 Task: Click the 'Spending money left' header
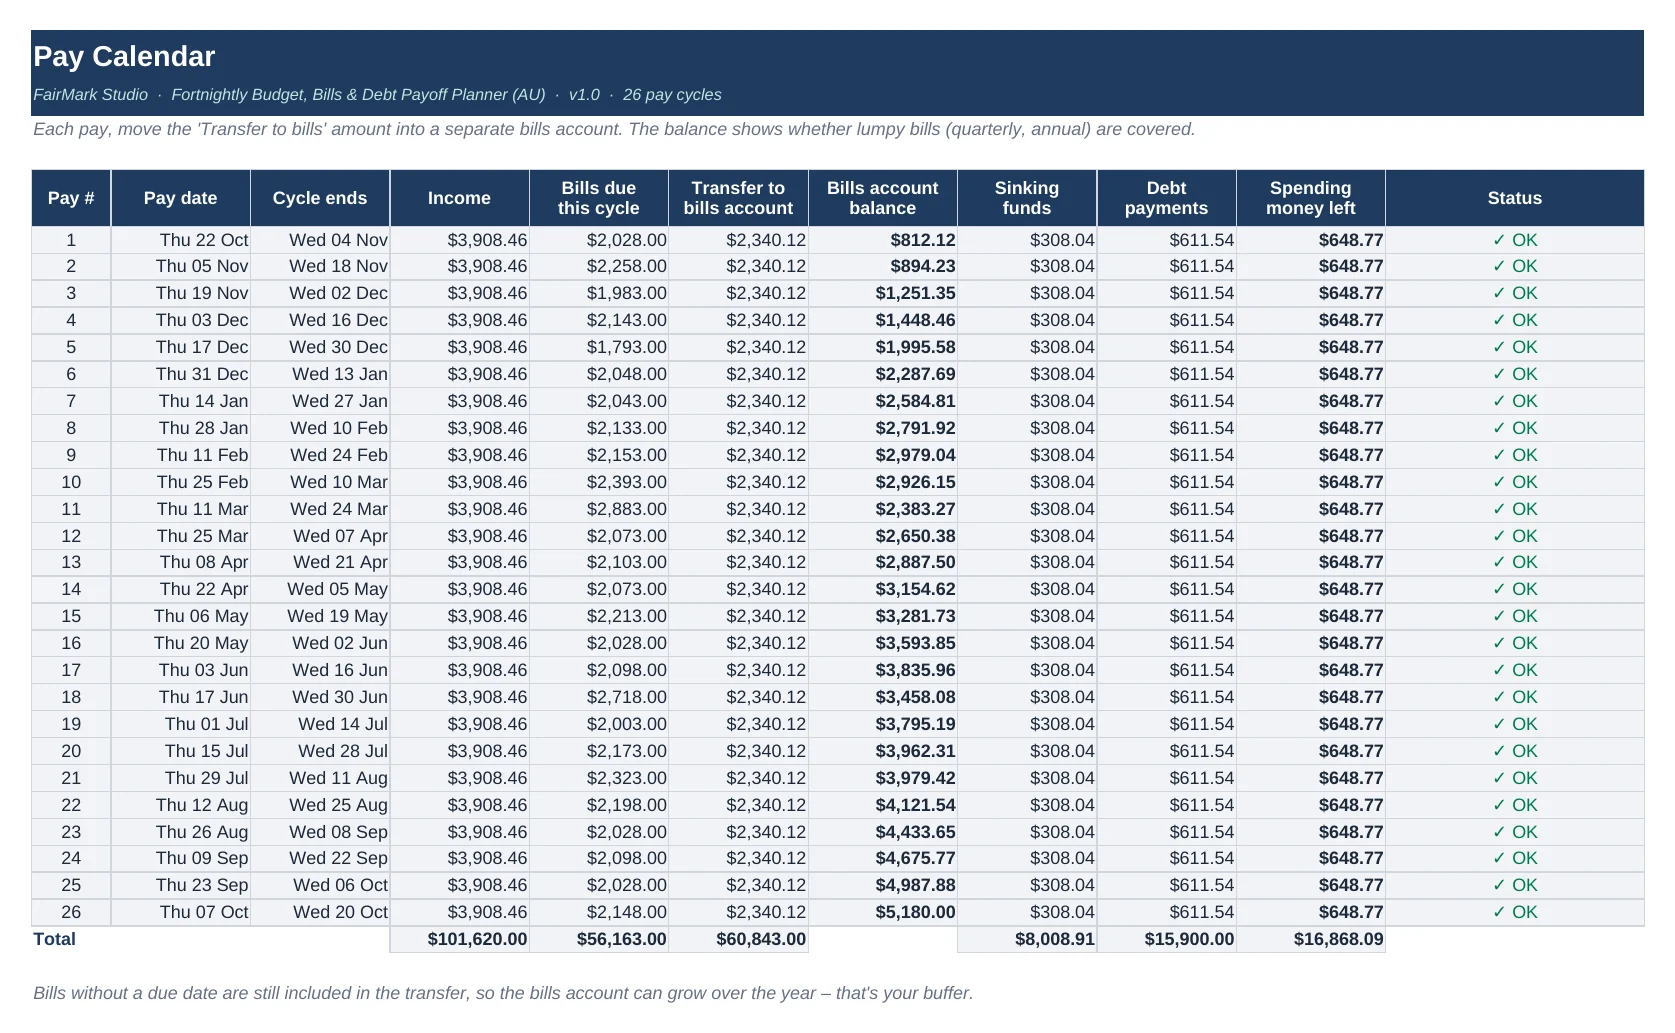pyautogui.click(x=1310, y=198)
